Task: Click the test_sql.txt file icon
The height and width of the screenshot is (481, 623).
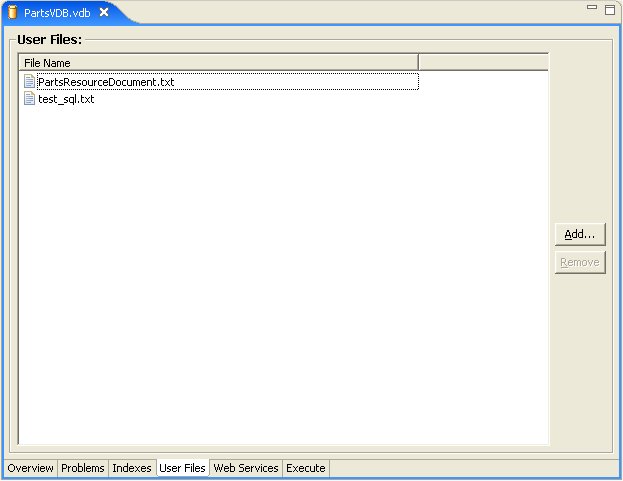Action: pyautogui.click(x=29, y=99)
